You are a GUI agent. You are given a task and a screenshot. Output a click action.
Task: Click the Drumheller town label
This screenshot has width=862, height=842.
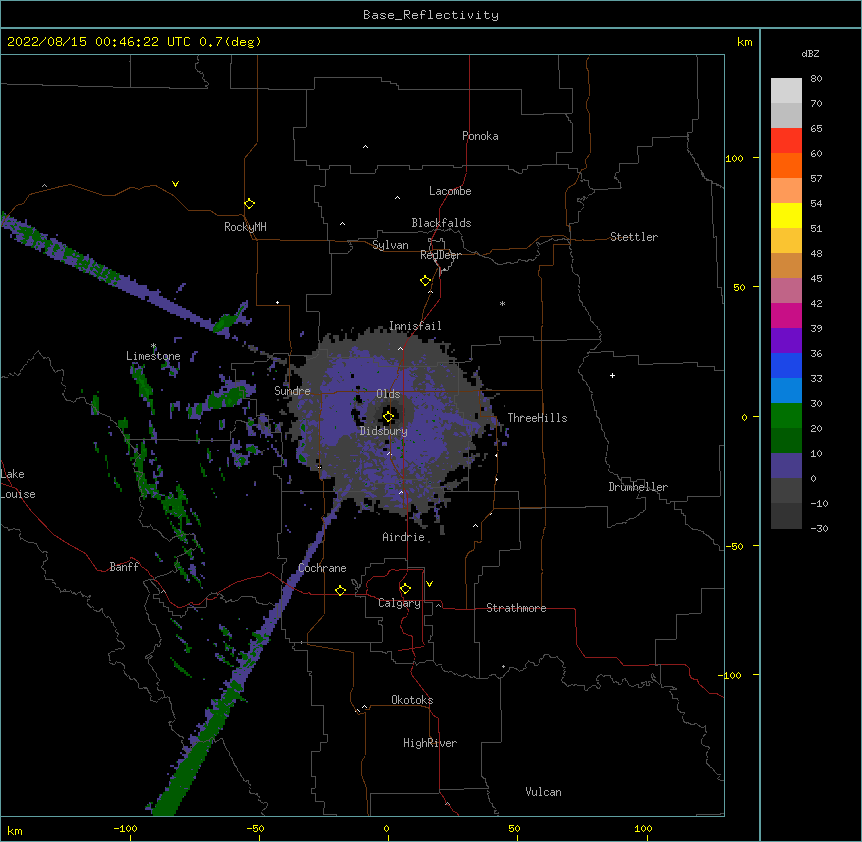pyautogui.click(x=638, y=487)
